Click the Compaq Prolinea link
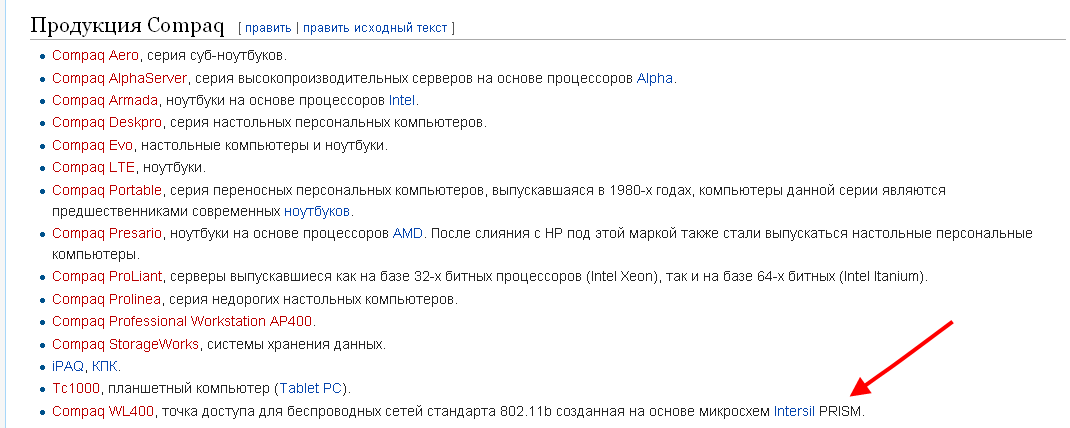Screen dimensions: 1070x428 (106, 299)
